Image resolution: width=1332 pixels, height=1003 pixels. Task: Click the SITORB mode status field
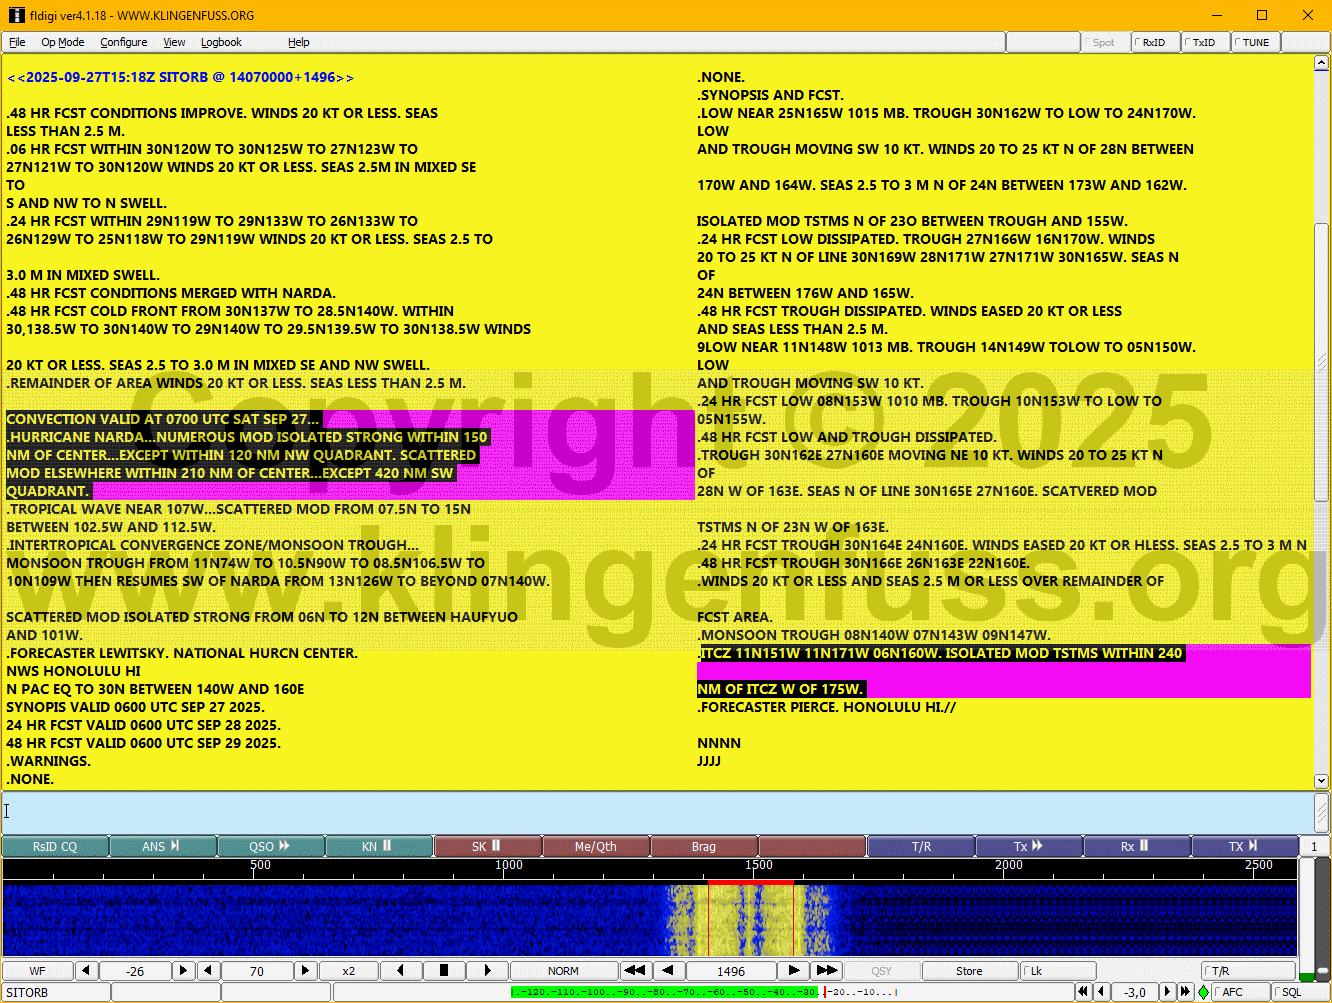tap(55, 992)
